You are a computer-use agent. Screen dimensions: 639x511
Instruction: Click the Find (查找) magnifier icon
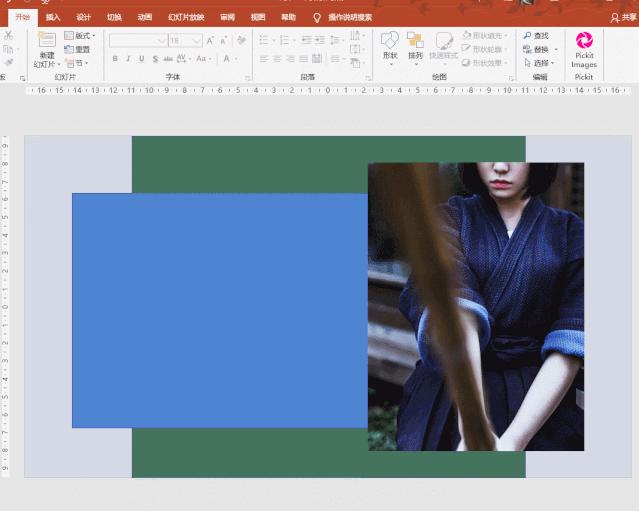(527, 36)
